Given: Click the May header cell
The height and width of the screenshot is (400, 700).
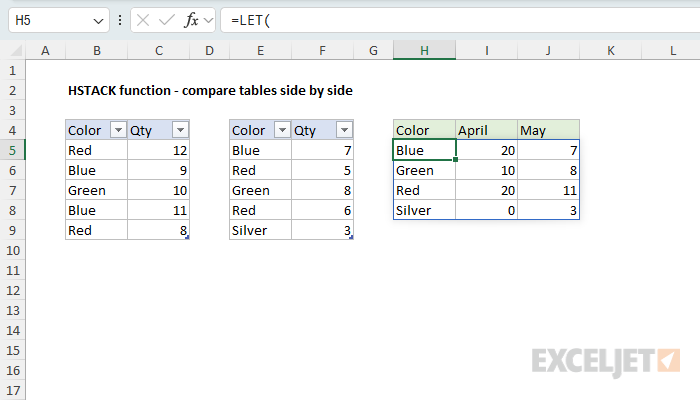Looking at the screenshot, I should (x=548, y=130).
